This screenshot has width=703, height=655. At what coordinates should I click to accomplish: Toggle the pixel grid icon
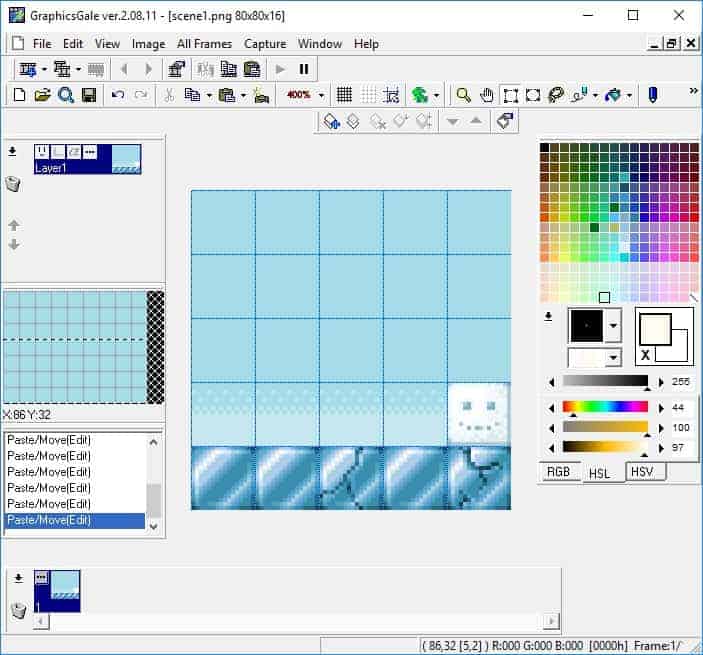point(344,95)
